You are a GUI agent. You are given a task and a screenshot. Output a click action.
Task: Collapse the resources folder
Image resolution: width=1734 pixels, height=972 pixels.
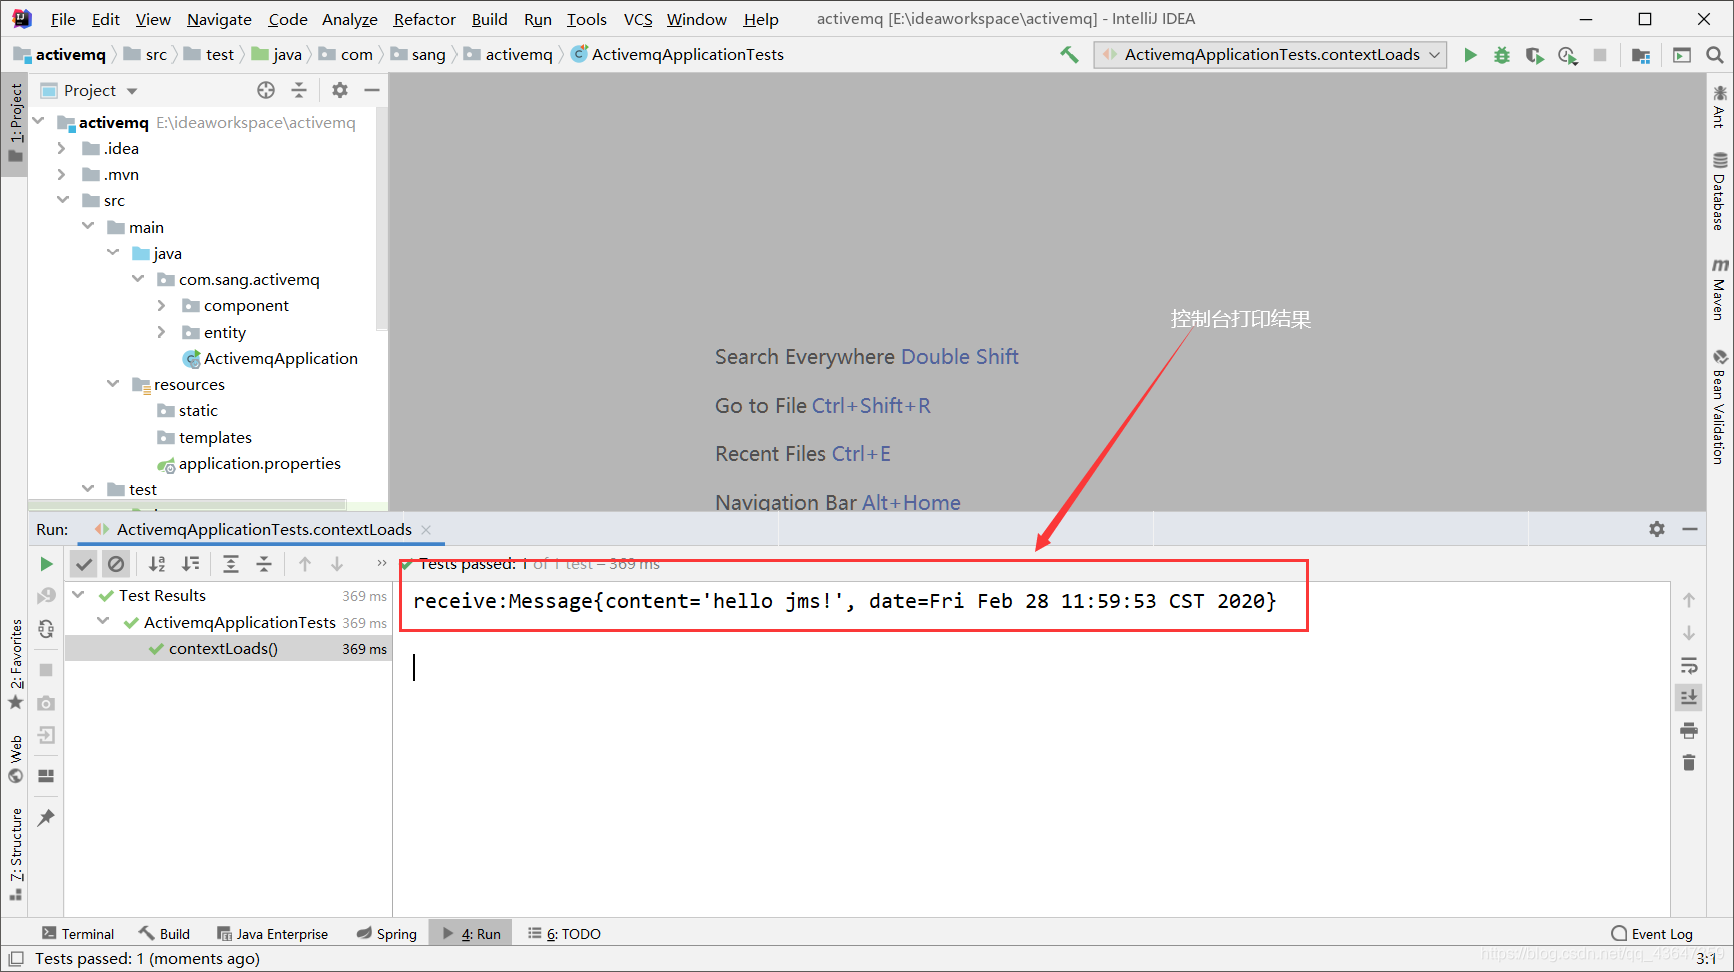(112, 384)
